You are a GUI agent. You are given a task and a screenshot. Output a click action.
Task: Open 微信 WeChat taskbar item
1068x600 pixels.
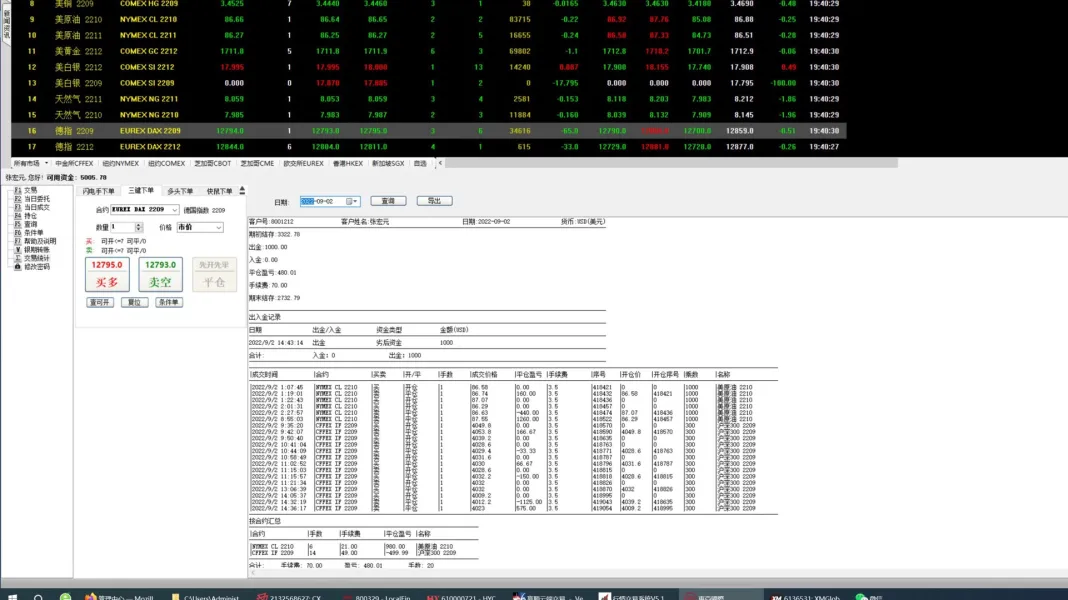tap(870, 597)
